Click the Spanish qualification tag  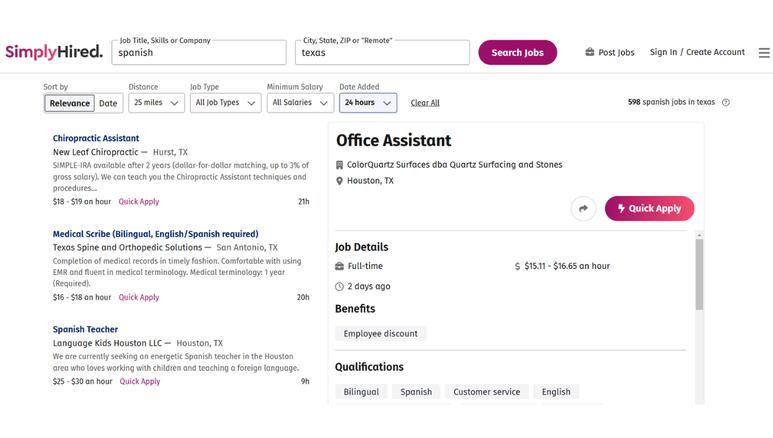click(x=416, y=392)
